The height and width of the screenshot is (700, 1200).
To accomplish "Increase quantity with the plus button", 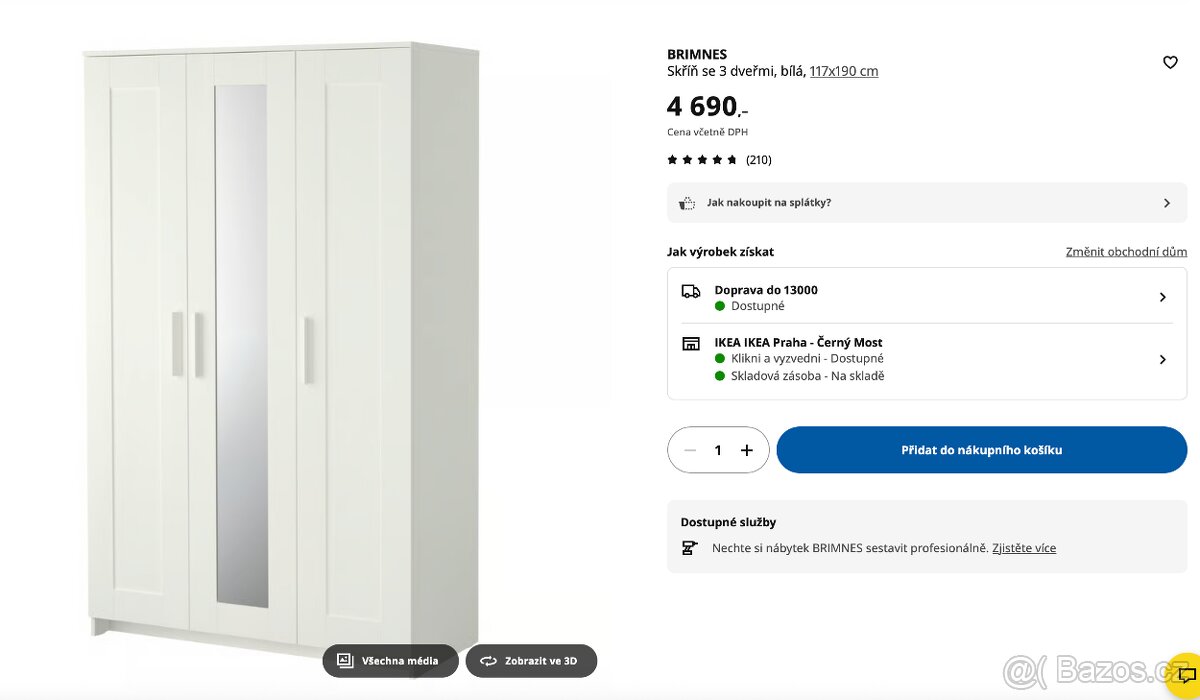I will 746,450.
